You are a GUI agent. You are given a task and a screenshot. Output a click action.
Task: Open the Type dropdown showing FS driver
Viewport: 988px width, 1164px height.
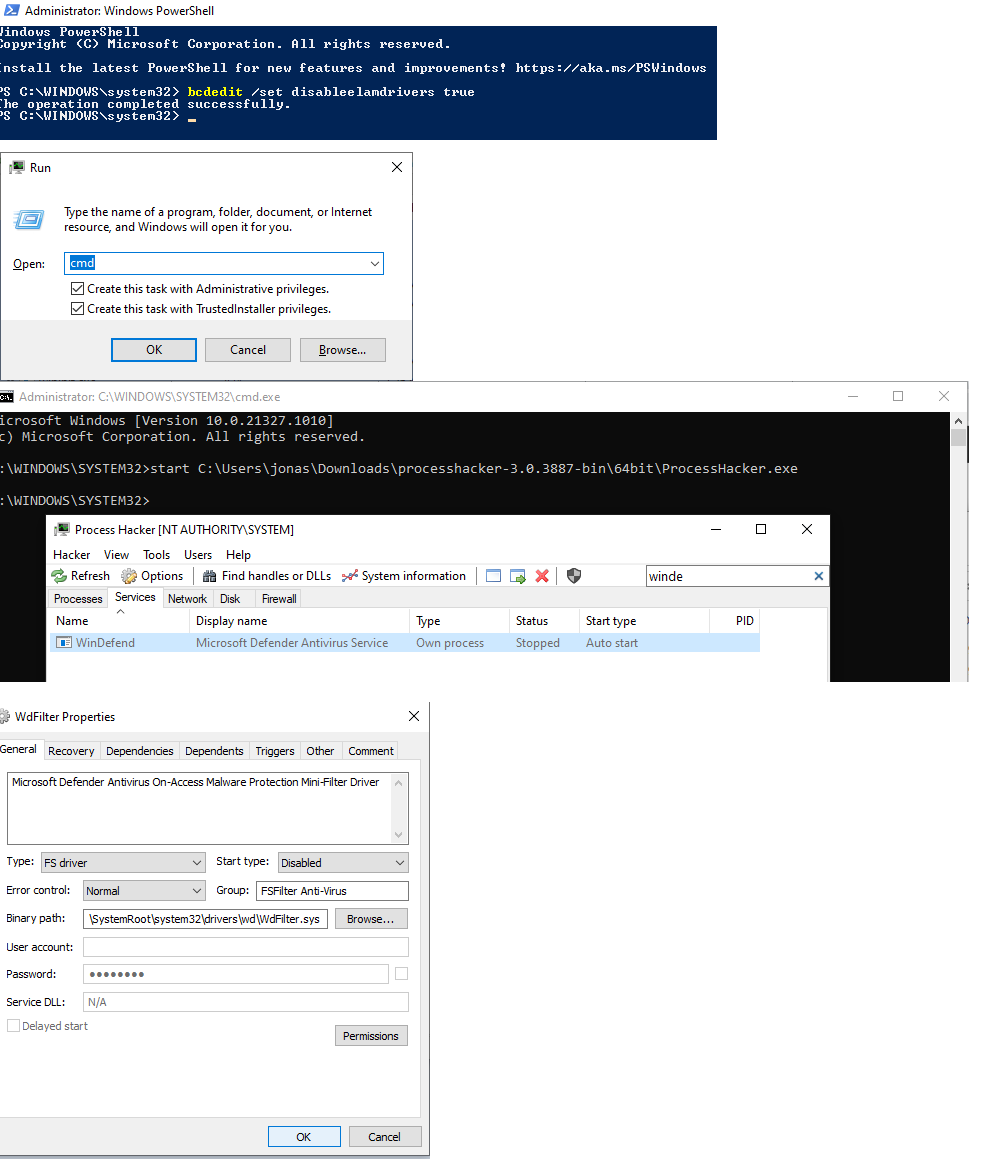point(123,863)
